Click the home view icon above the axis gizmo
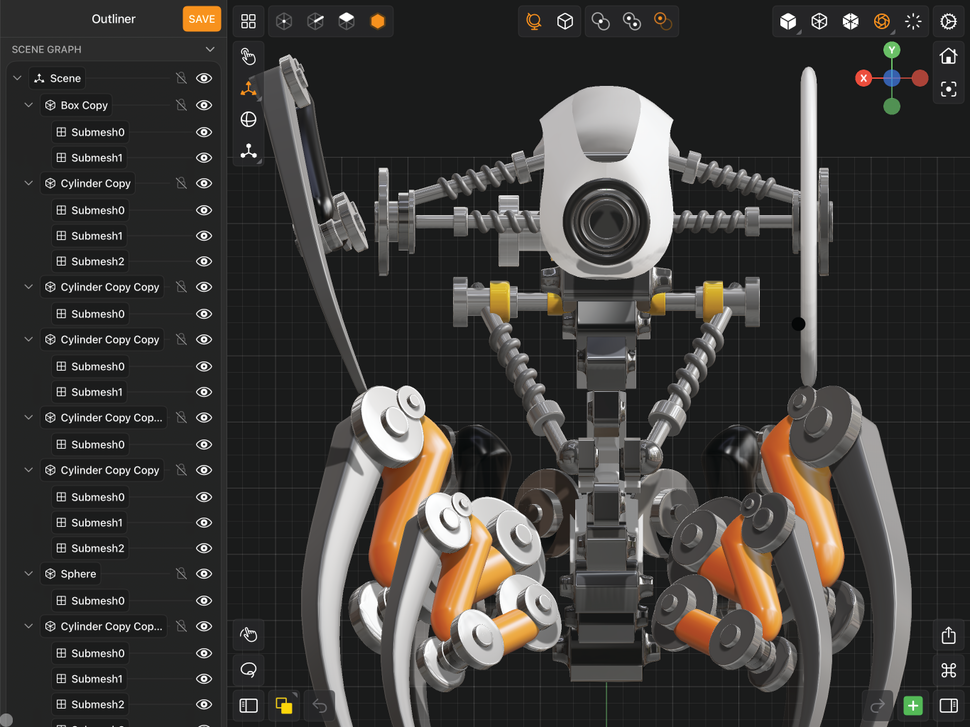The height and width of the screenshot is (727, 970). click(948, 56)
